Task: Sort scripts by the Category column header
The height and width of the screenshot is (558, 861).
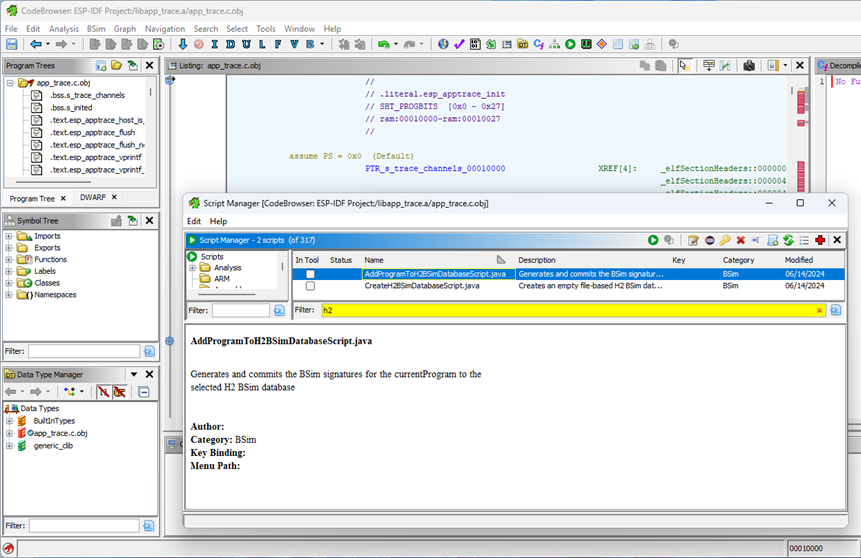Action: coord(738,260)
